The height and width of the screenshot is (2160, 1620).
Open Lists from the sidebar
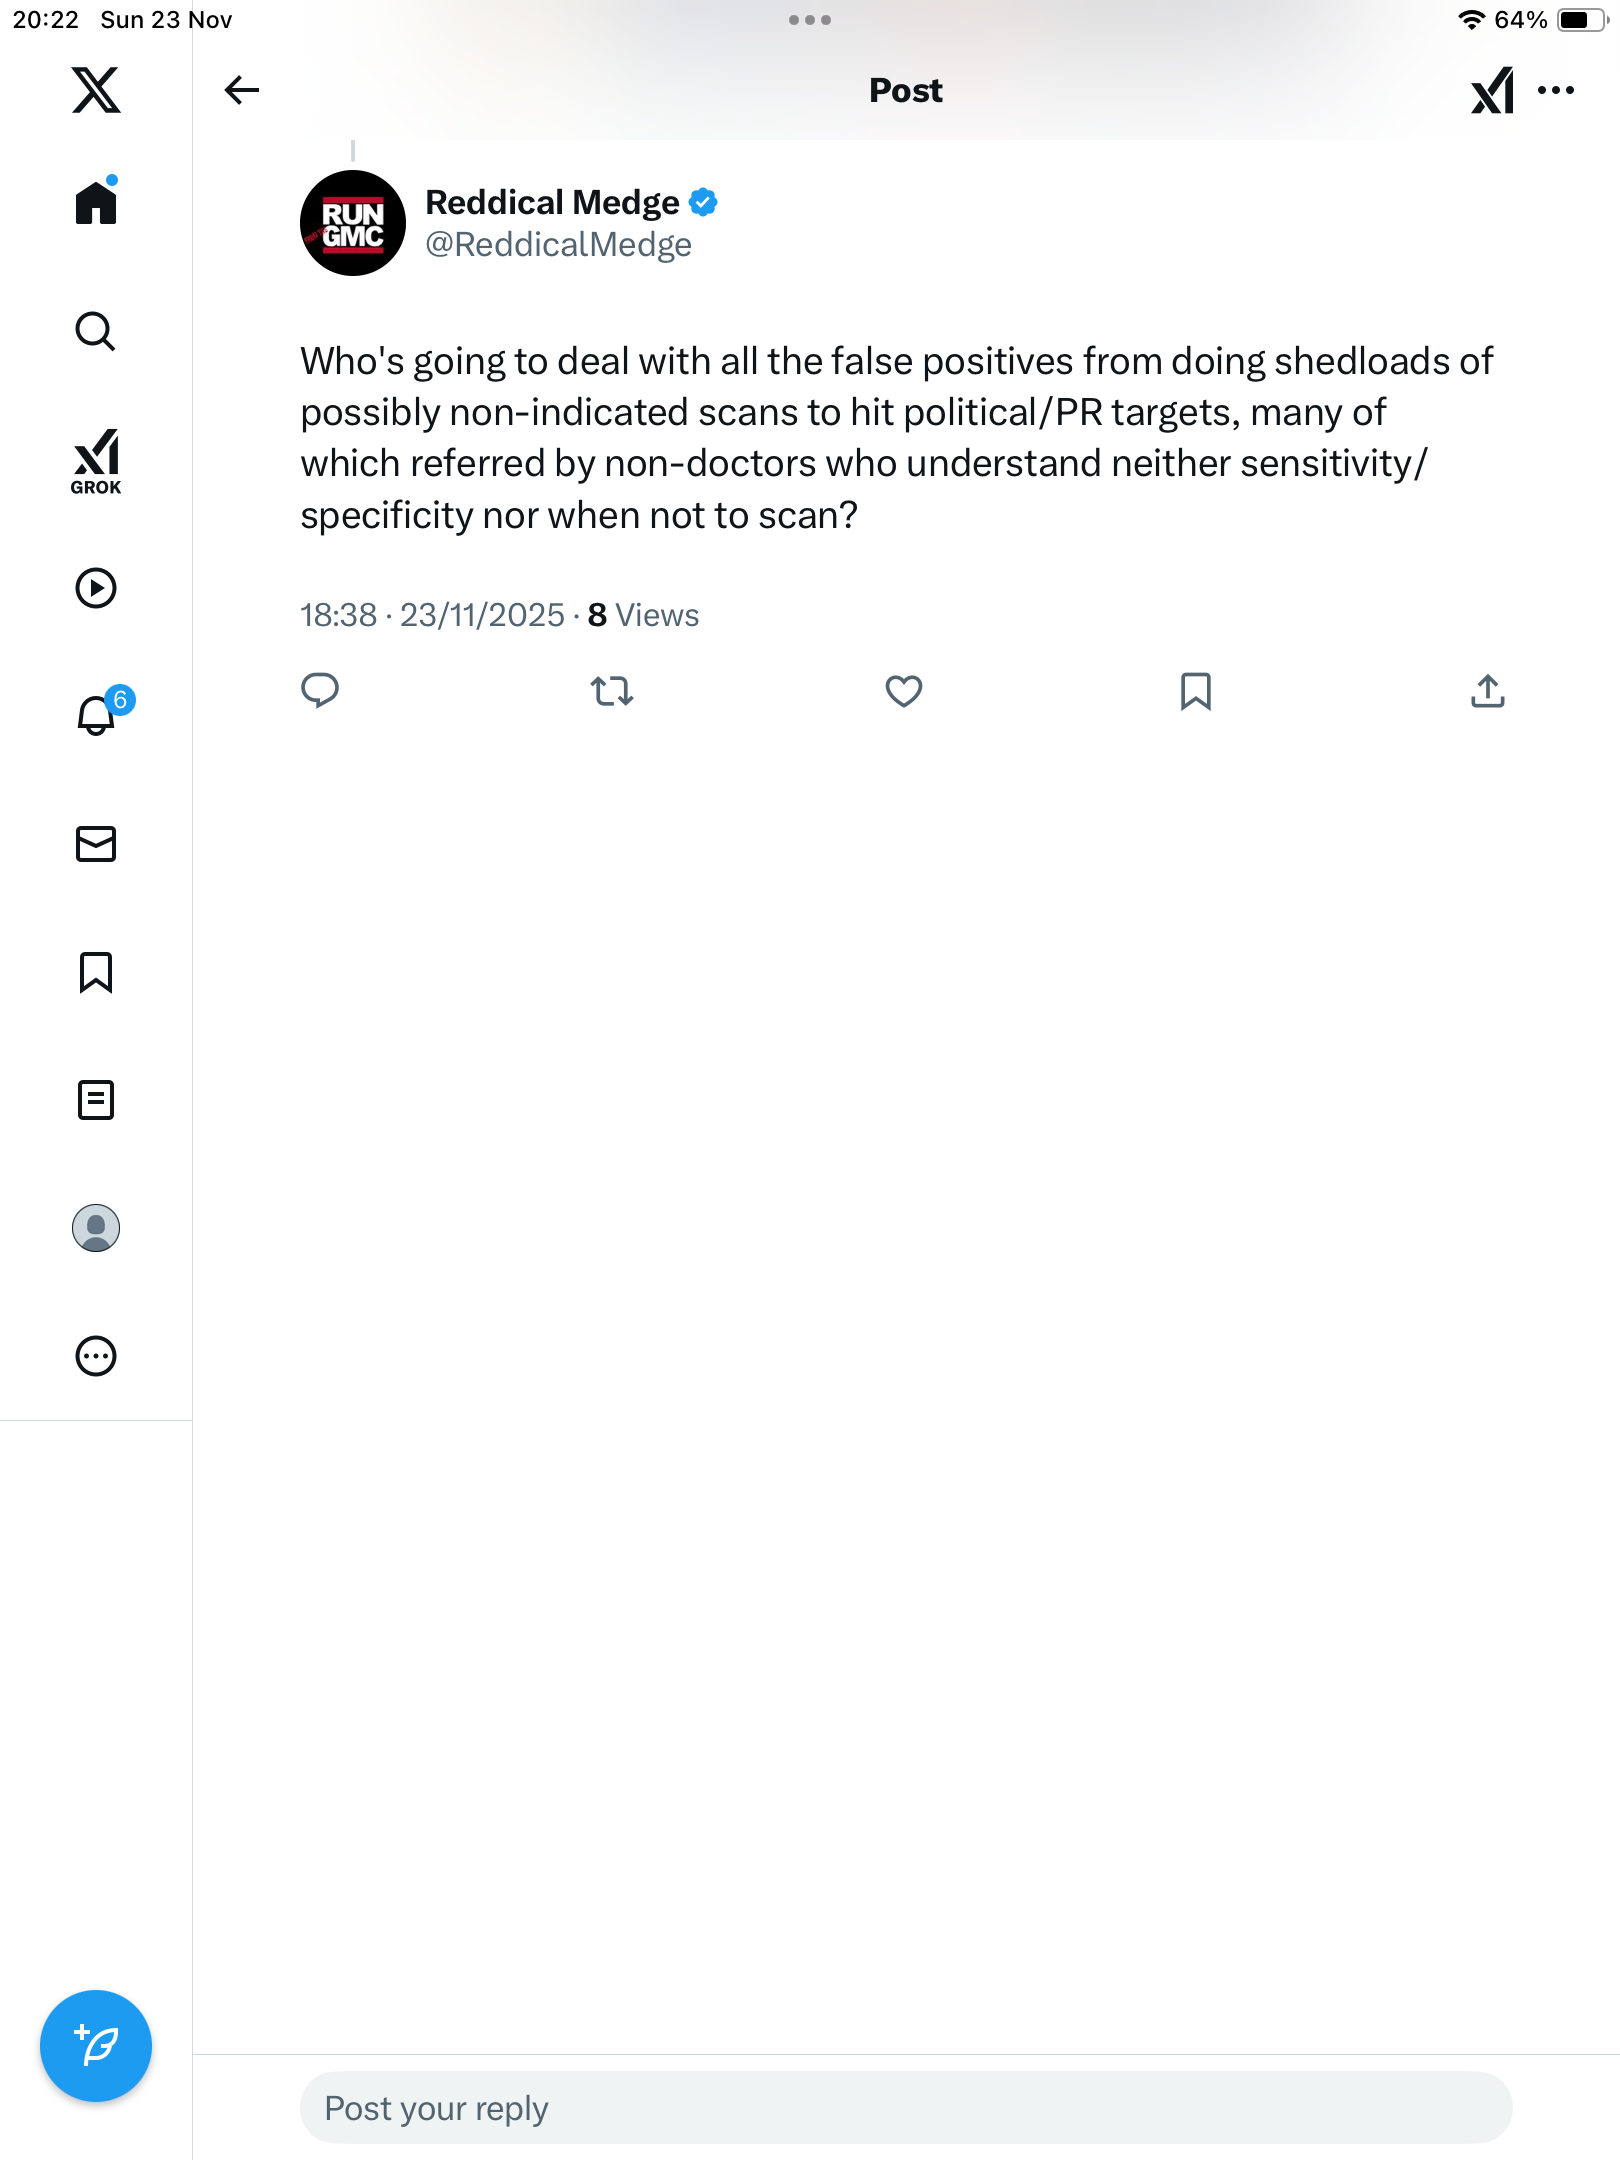point(96,1100)
